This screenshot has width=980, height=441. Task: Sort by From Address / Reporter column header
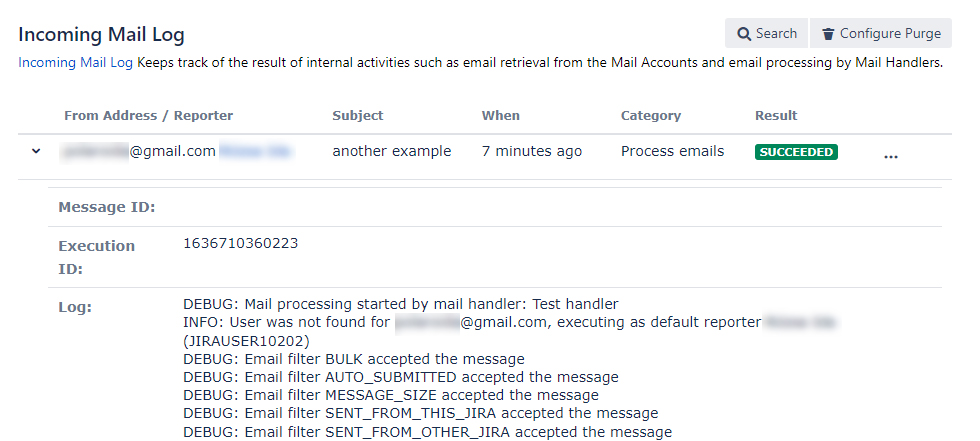tap(148, 116)
